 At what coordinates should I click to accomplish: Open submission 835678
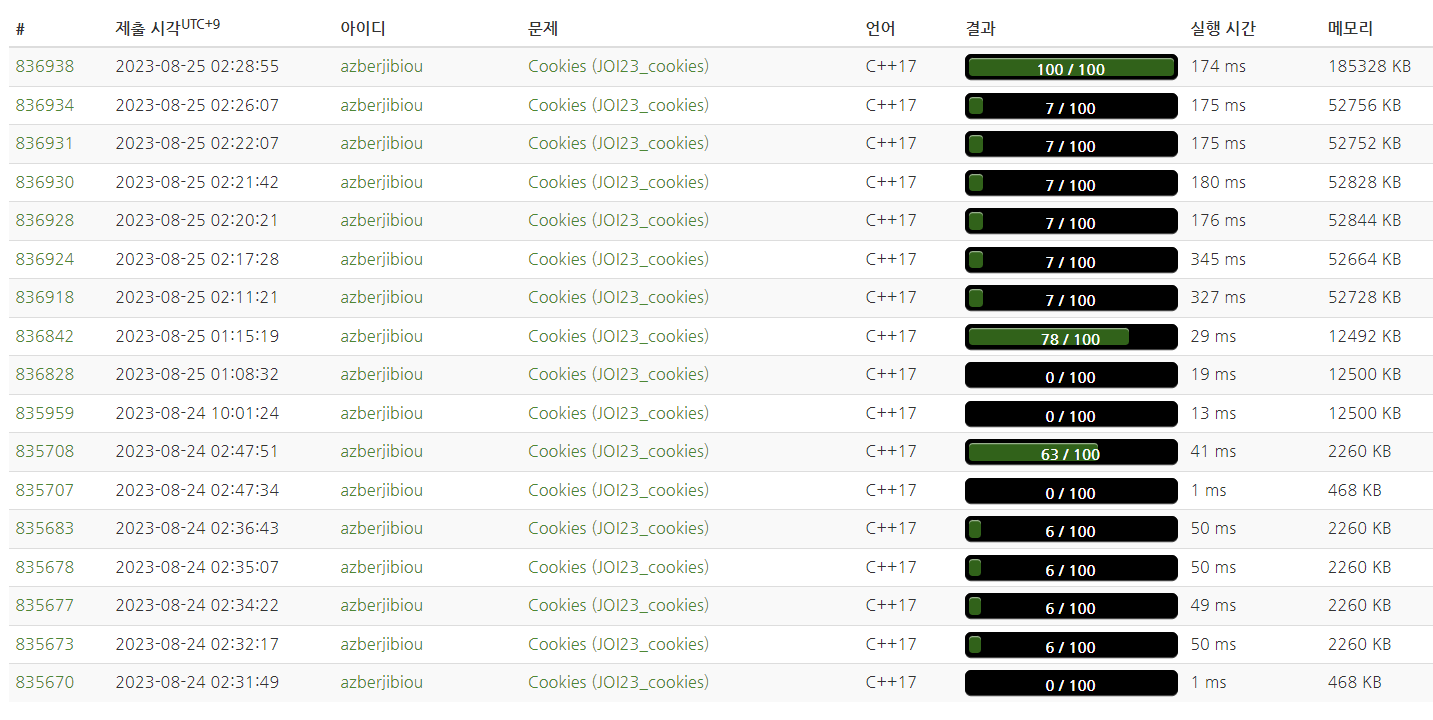(x=45, y=567)
